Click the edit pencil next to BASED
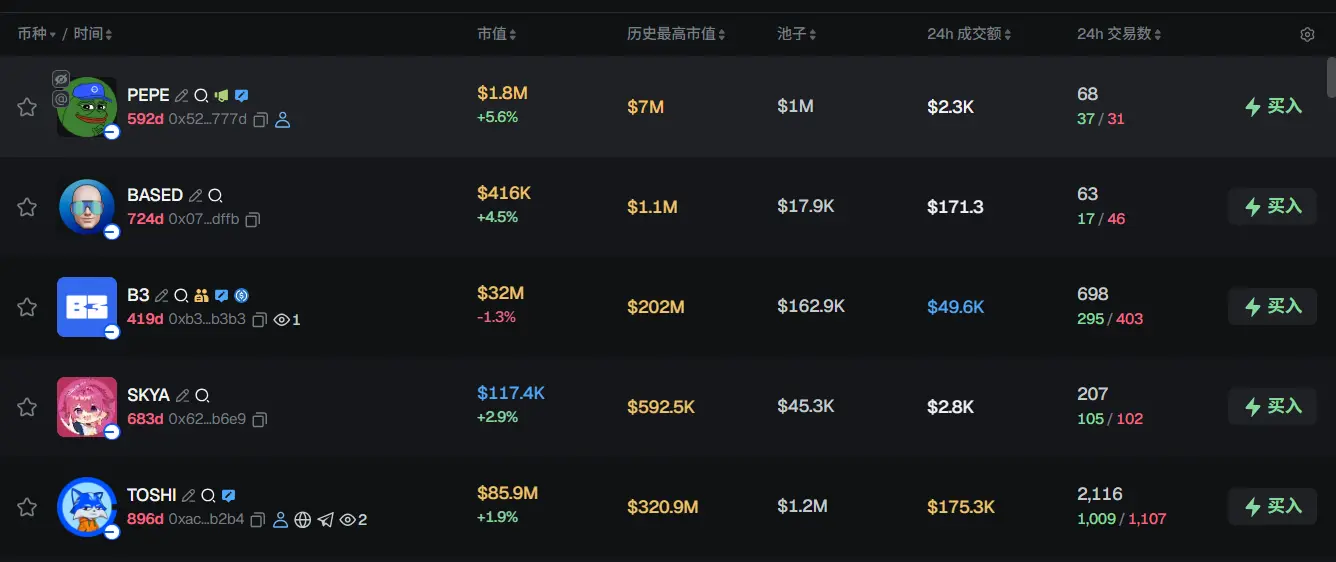The image size is (1336, 562). click(196, 196)
